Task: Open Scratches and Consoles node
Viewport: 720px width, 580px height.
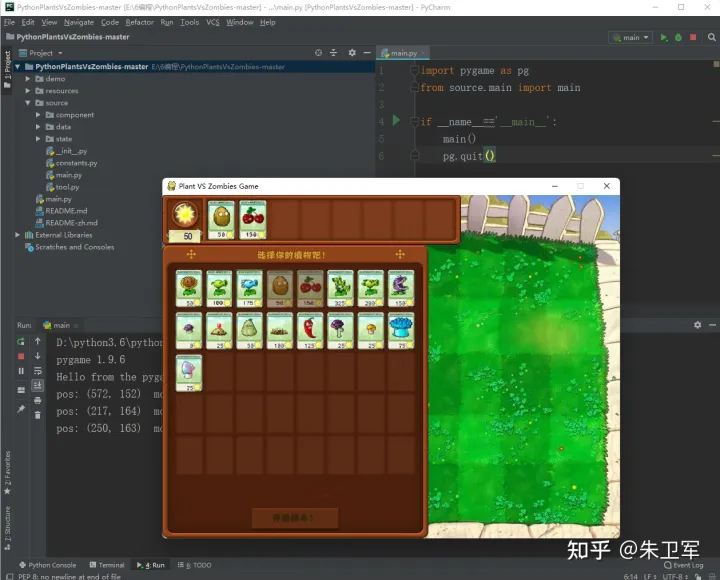Action: coord(70,247)
